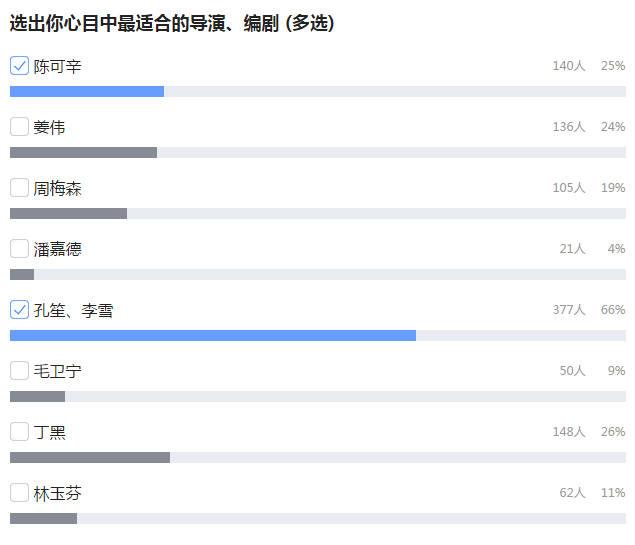Image resolution: width=635 pixels, height=545 pixels.
Task: Click the 孔笙、李雪 option label
Action: 73,311
